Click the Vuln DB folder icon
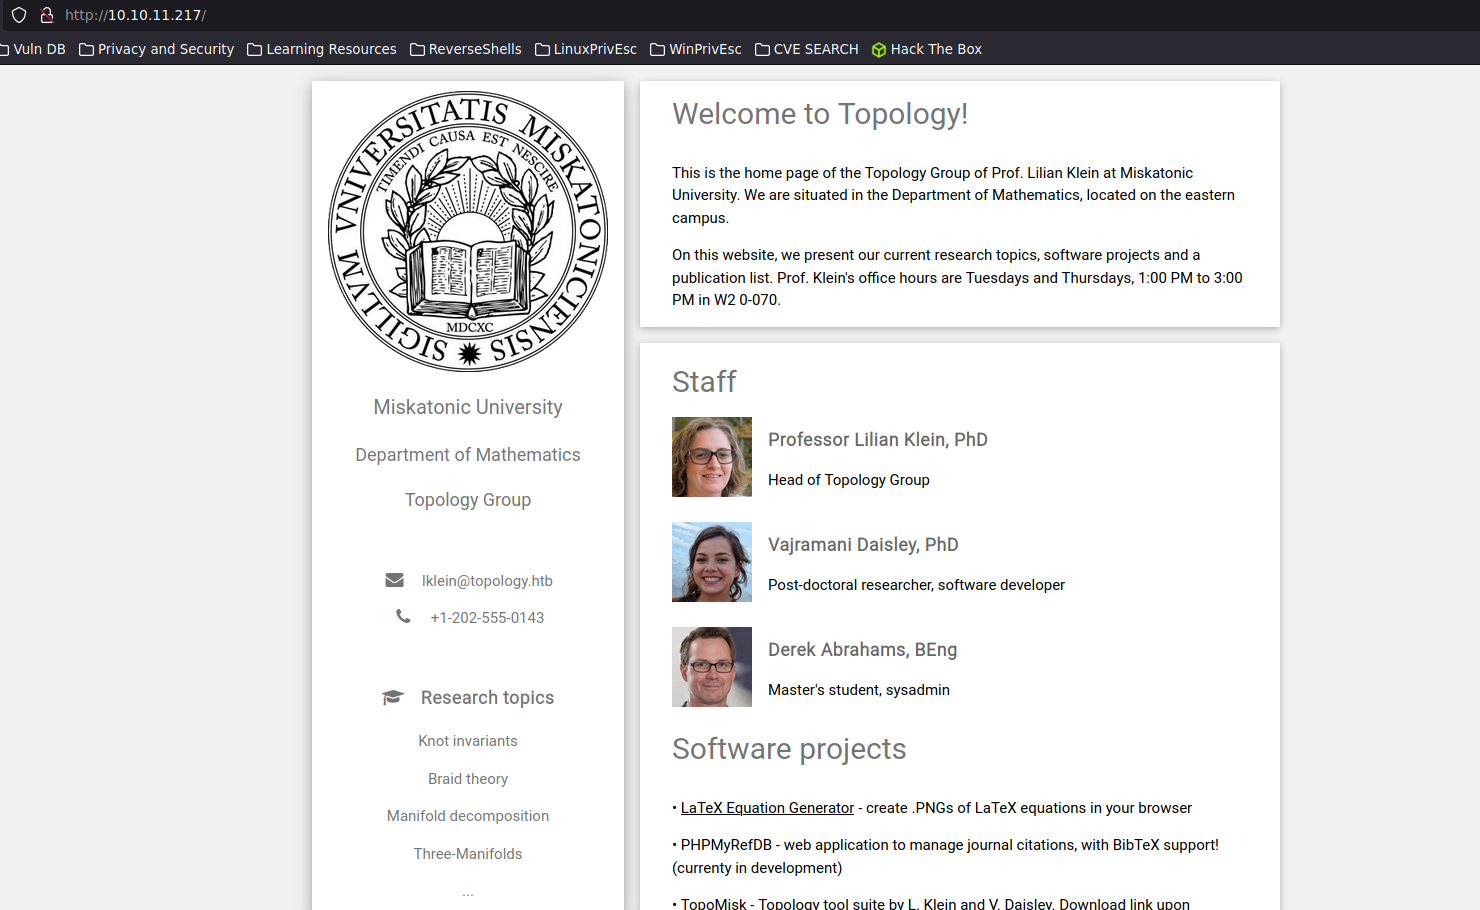 pyautogui.click(x=4, y=49)
